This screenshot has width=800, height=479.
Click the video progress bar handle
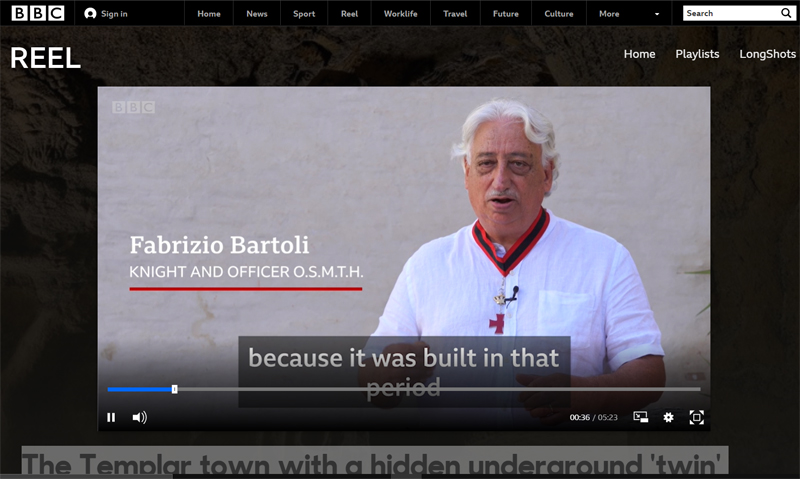174,389
